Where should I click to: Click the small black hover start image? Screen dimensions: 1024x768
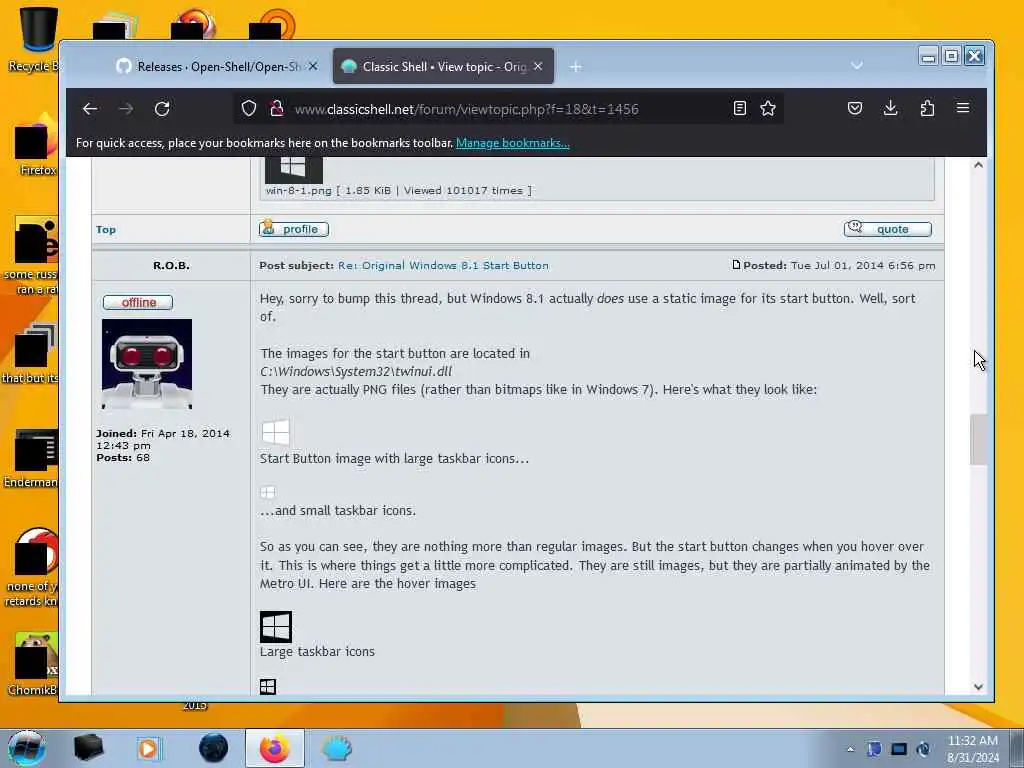click(x=268, y=686)
